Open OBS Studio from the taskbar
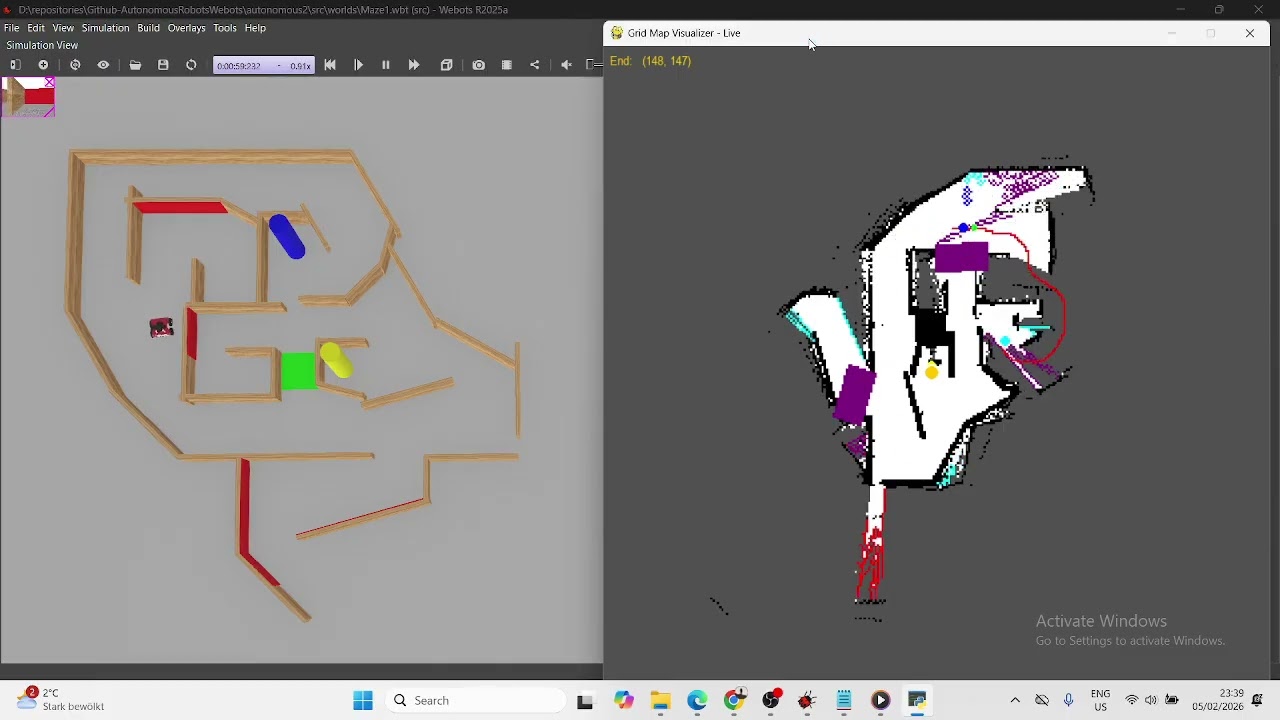Image resolution: width=1280 pixels, height=720 pixels. 772,701
